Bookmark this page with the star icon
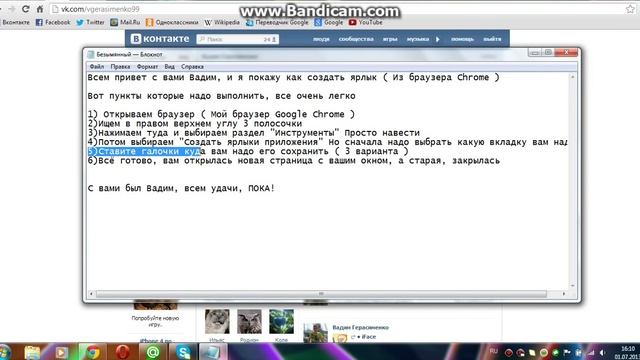The width and height of the screenshot is (640, 360). [630, 9]
